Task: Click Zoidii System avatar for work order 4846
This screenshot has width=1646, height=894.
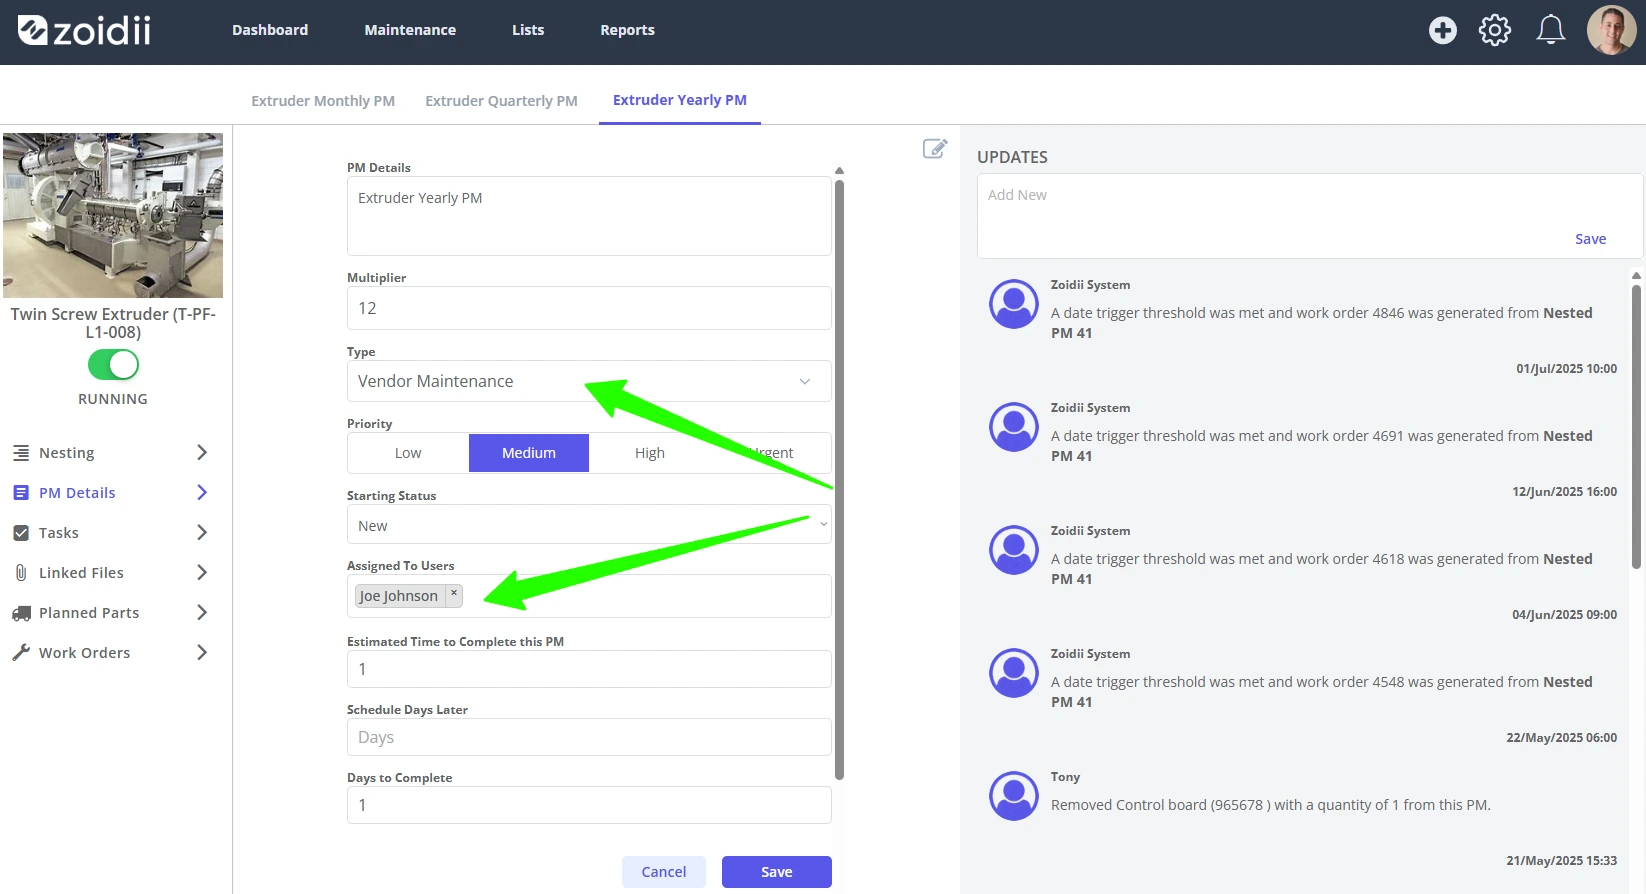Action: coord(1014,304)
